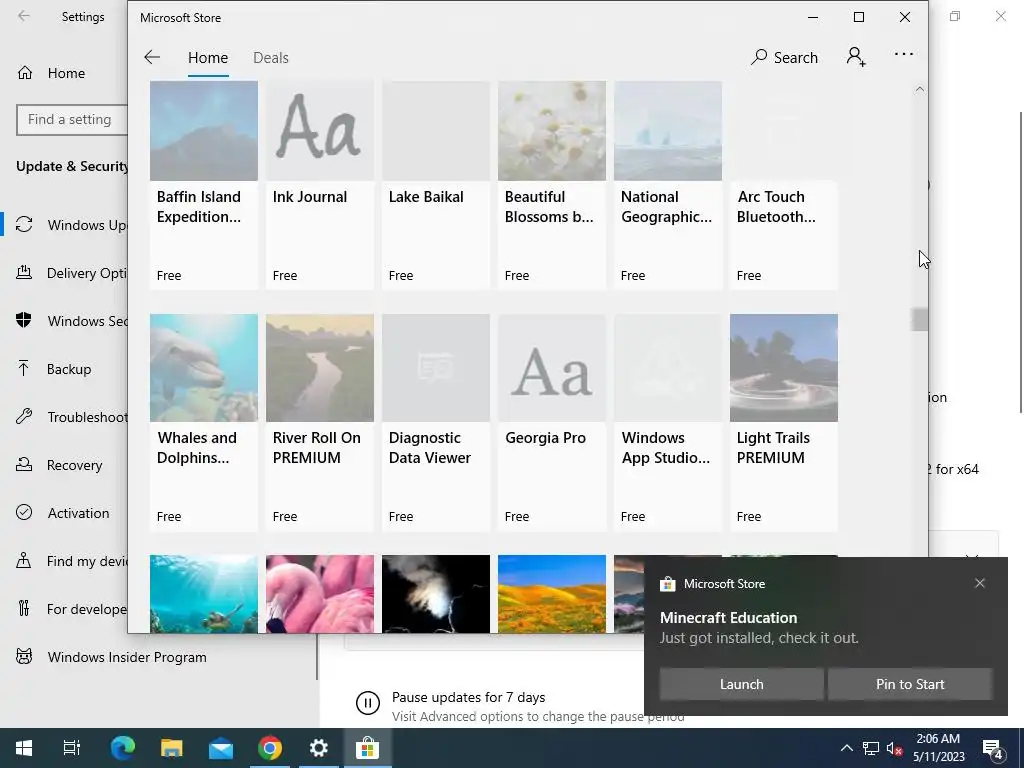Go to Settings Home
Viewport: 1024px width, 768px height.
tap(51, 73)
